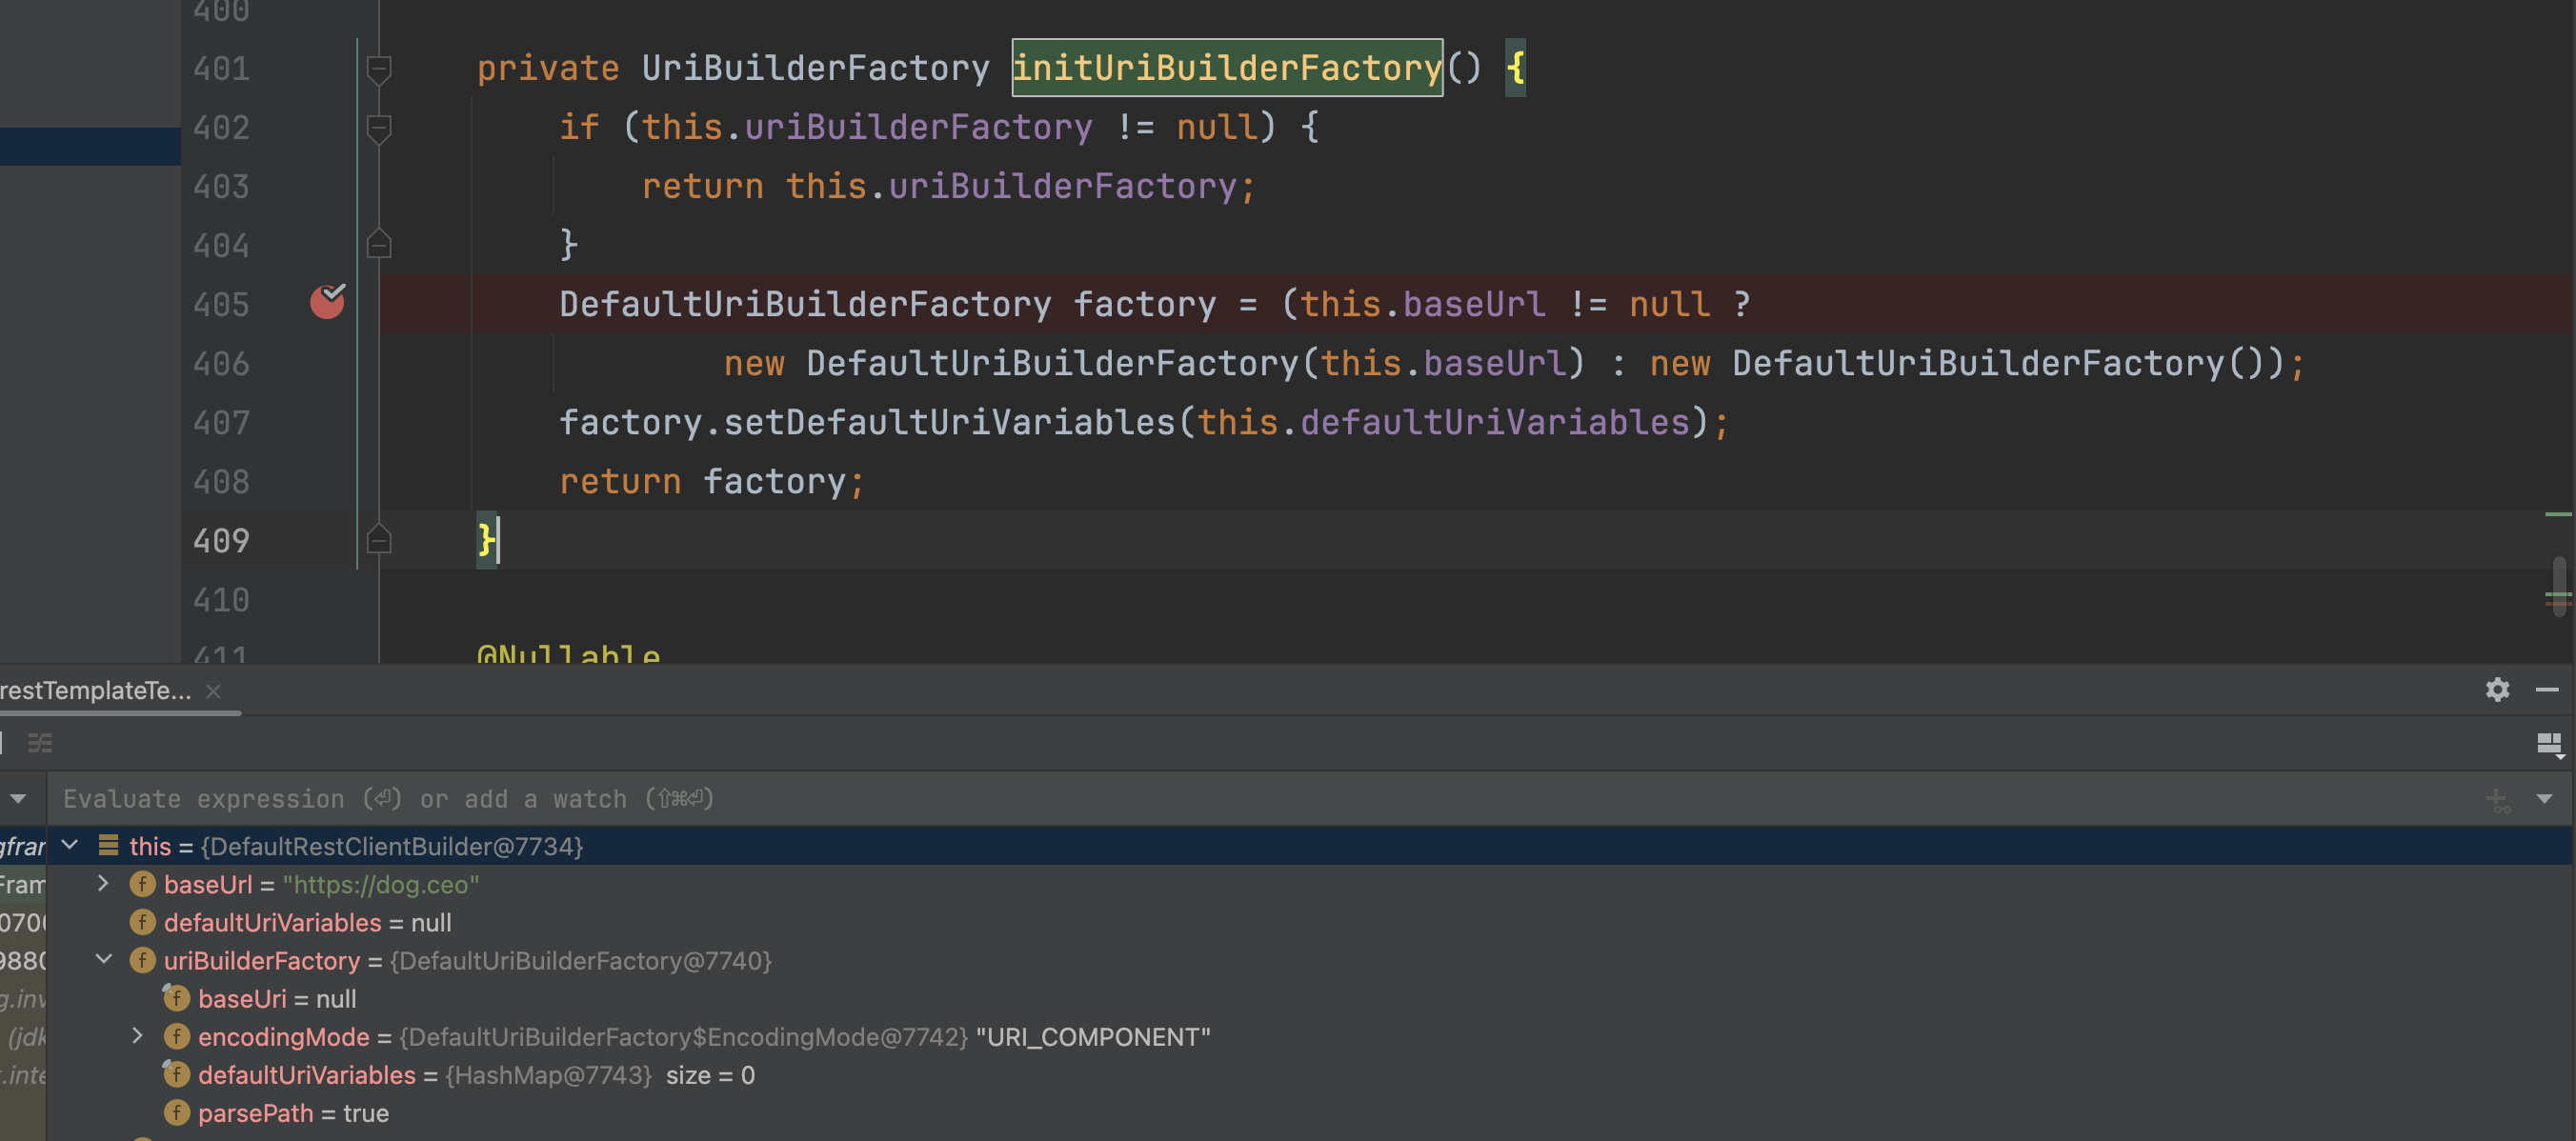Collapse the uriBuilderFactory node
The image size is (2576, 1141).
pyautogui.click(x=103, y=959)
